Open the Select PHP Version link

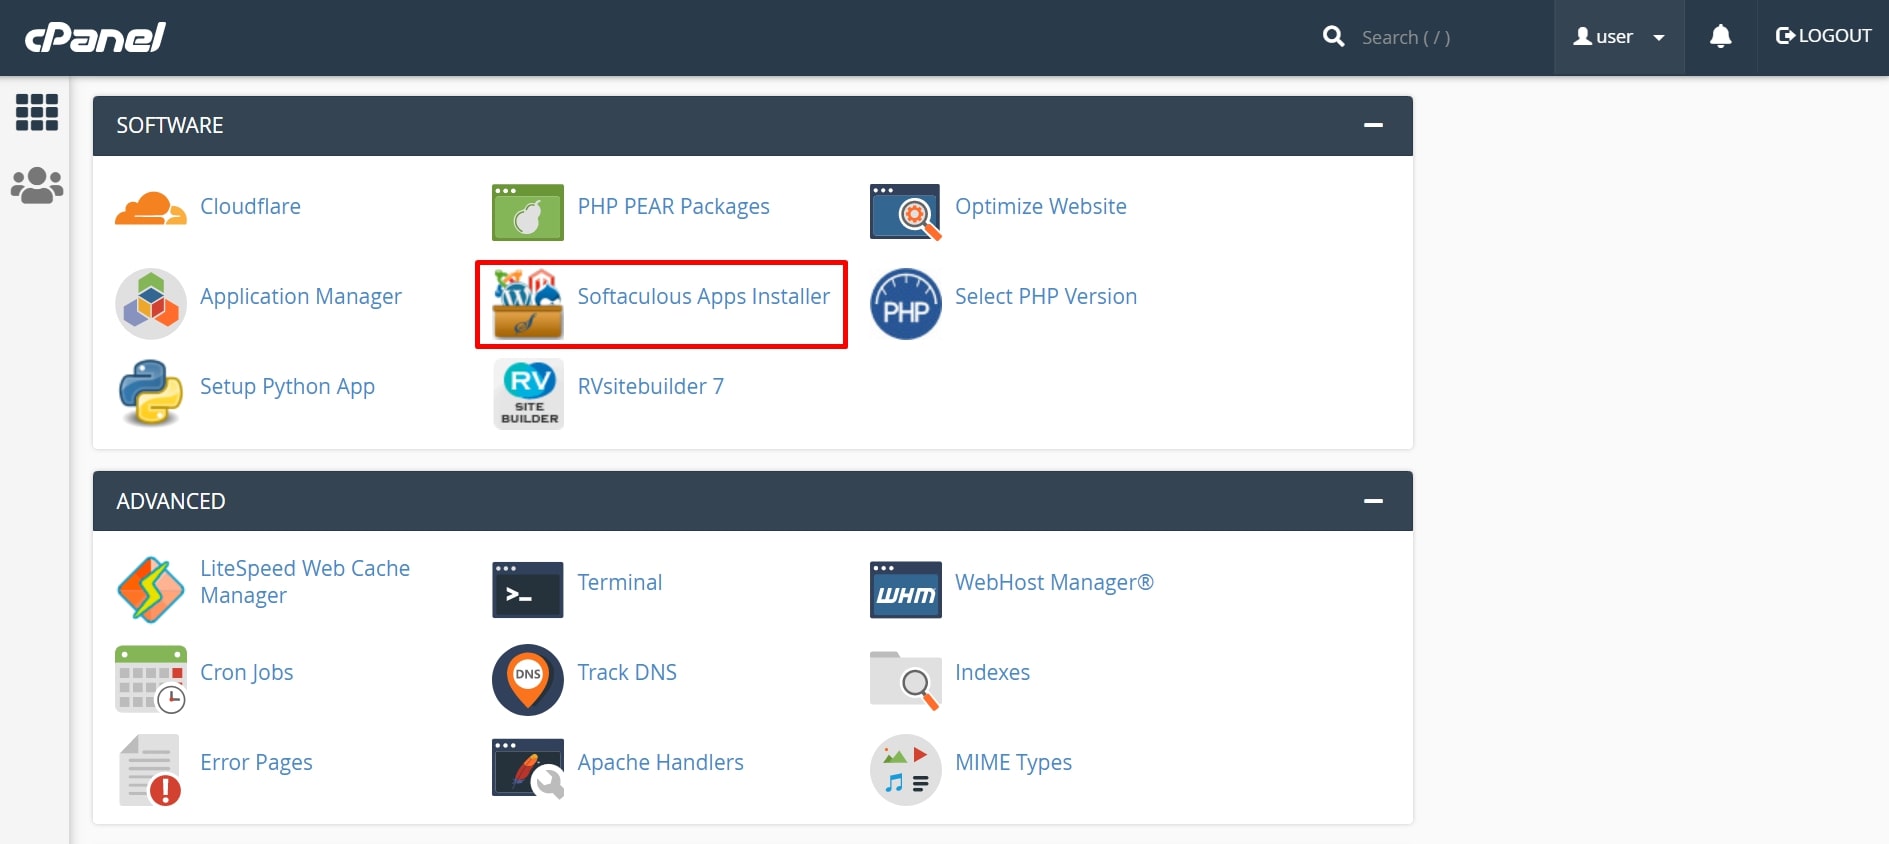[1046, 296]
